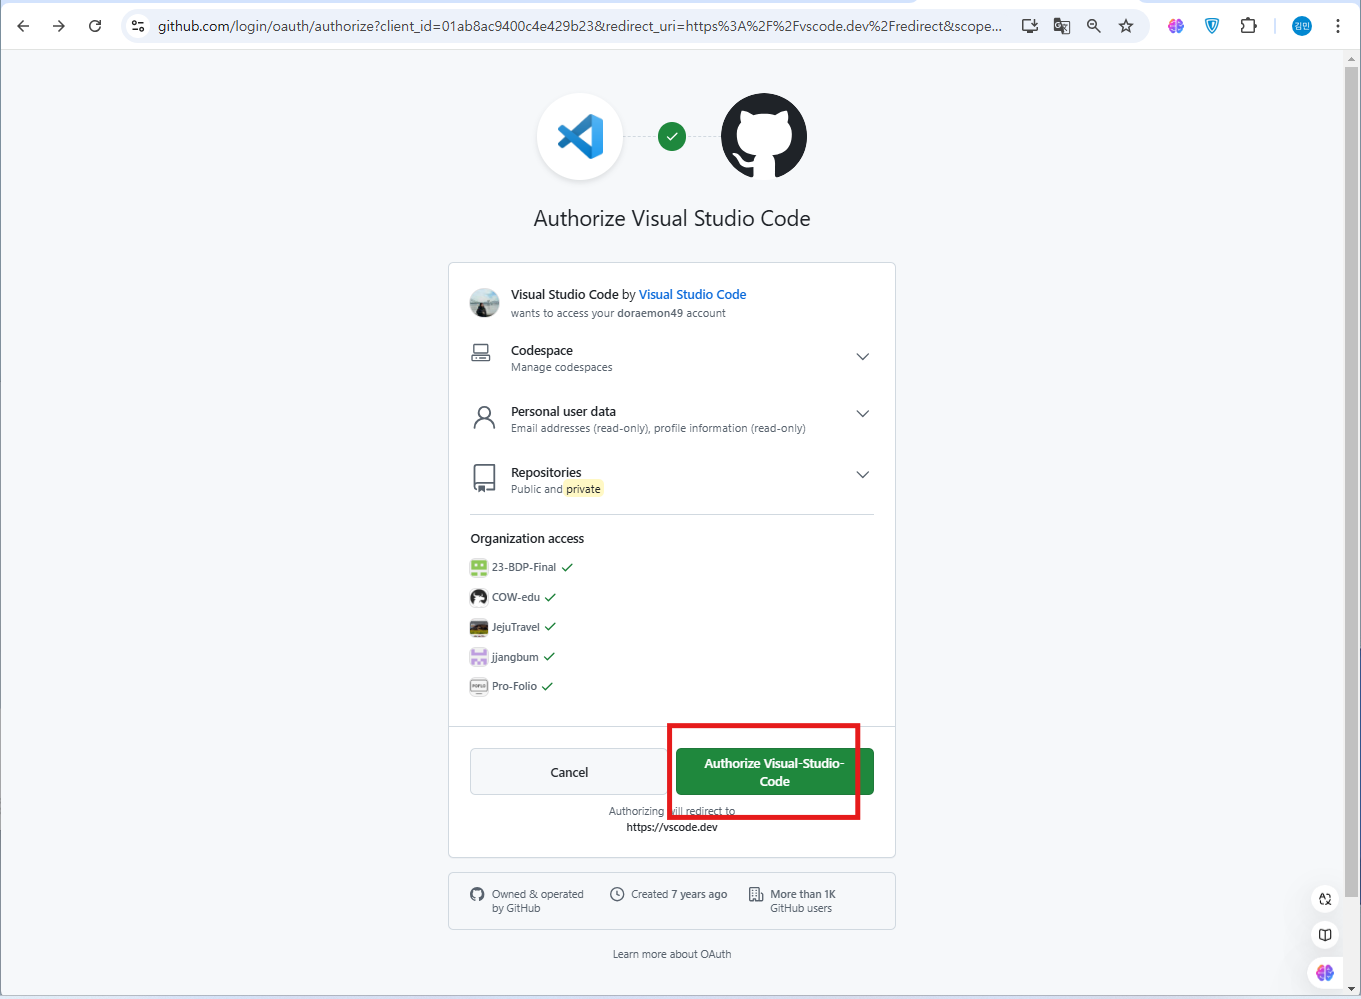Open Chrome's three-dot menu
This screenshot has width=1361, height=999.
1338,26
